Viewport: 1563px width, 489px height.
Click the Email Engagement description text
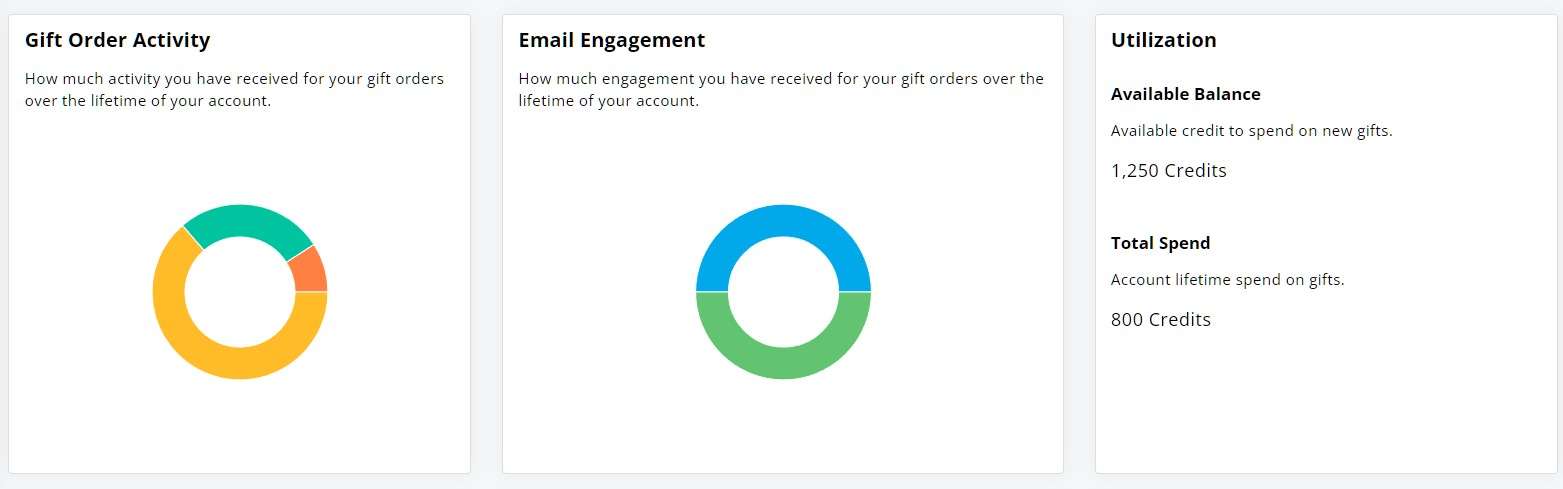click(x=781, y=89)
